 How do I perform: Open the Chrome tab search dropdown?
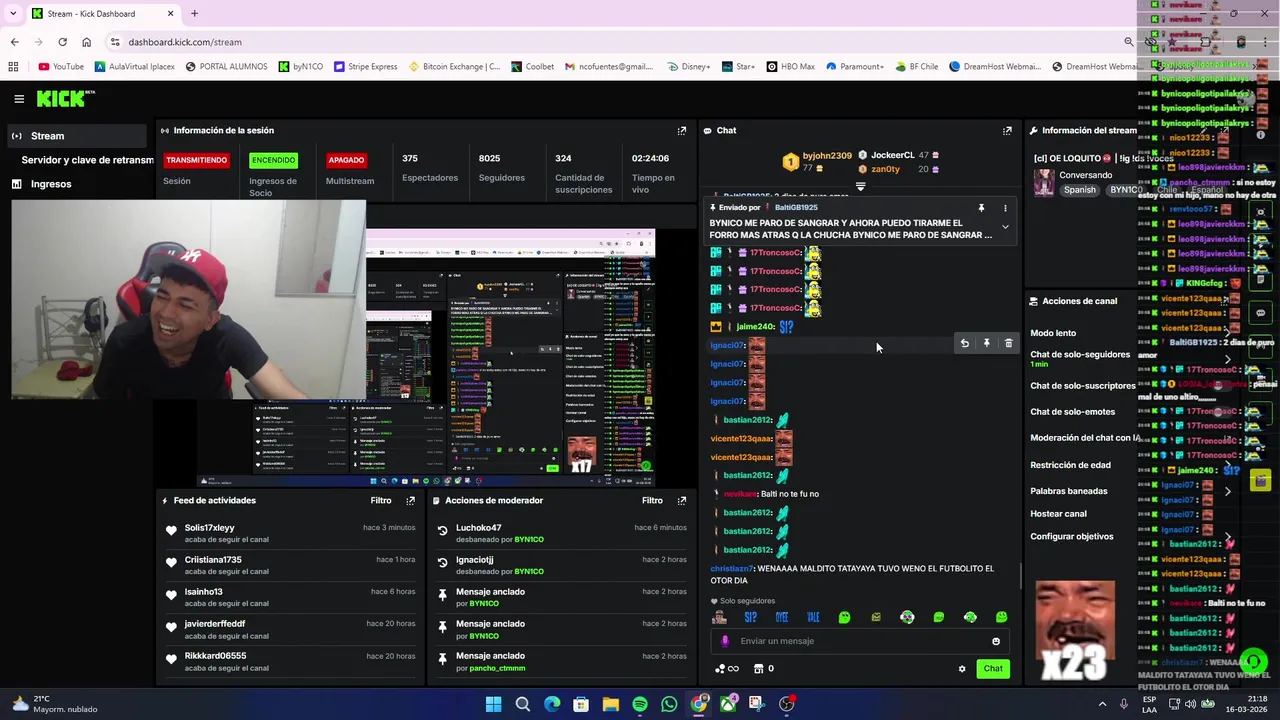(13, 14)
